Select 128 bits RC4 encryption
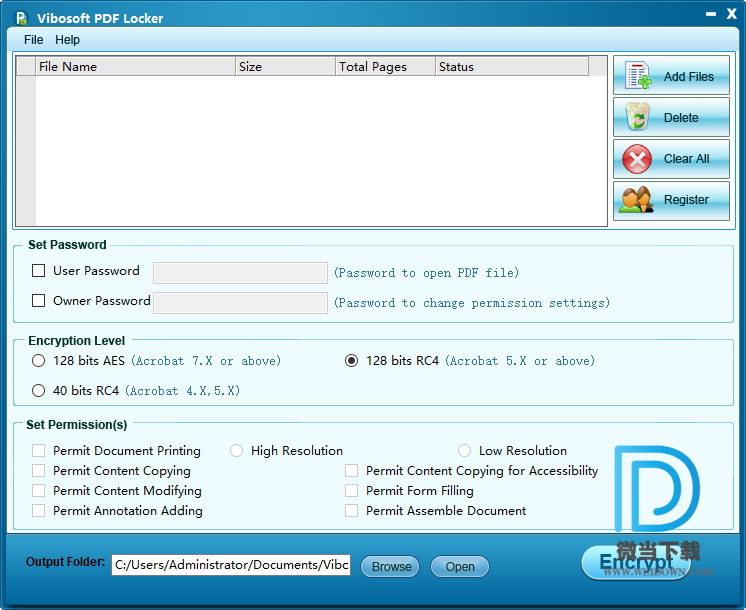 point(352,361)
